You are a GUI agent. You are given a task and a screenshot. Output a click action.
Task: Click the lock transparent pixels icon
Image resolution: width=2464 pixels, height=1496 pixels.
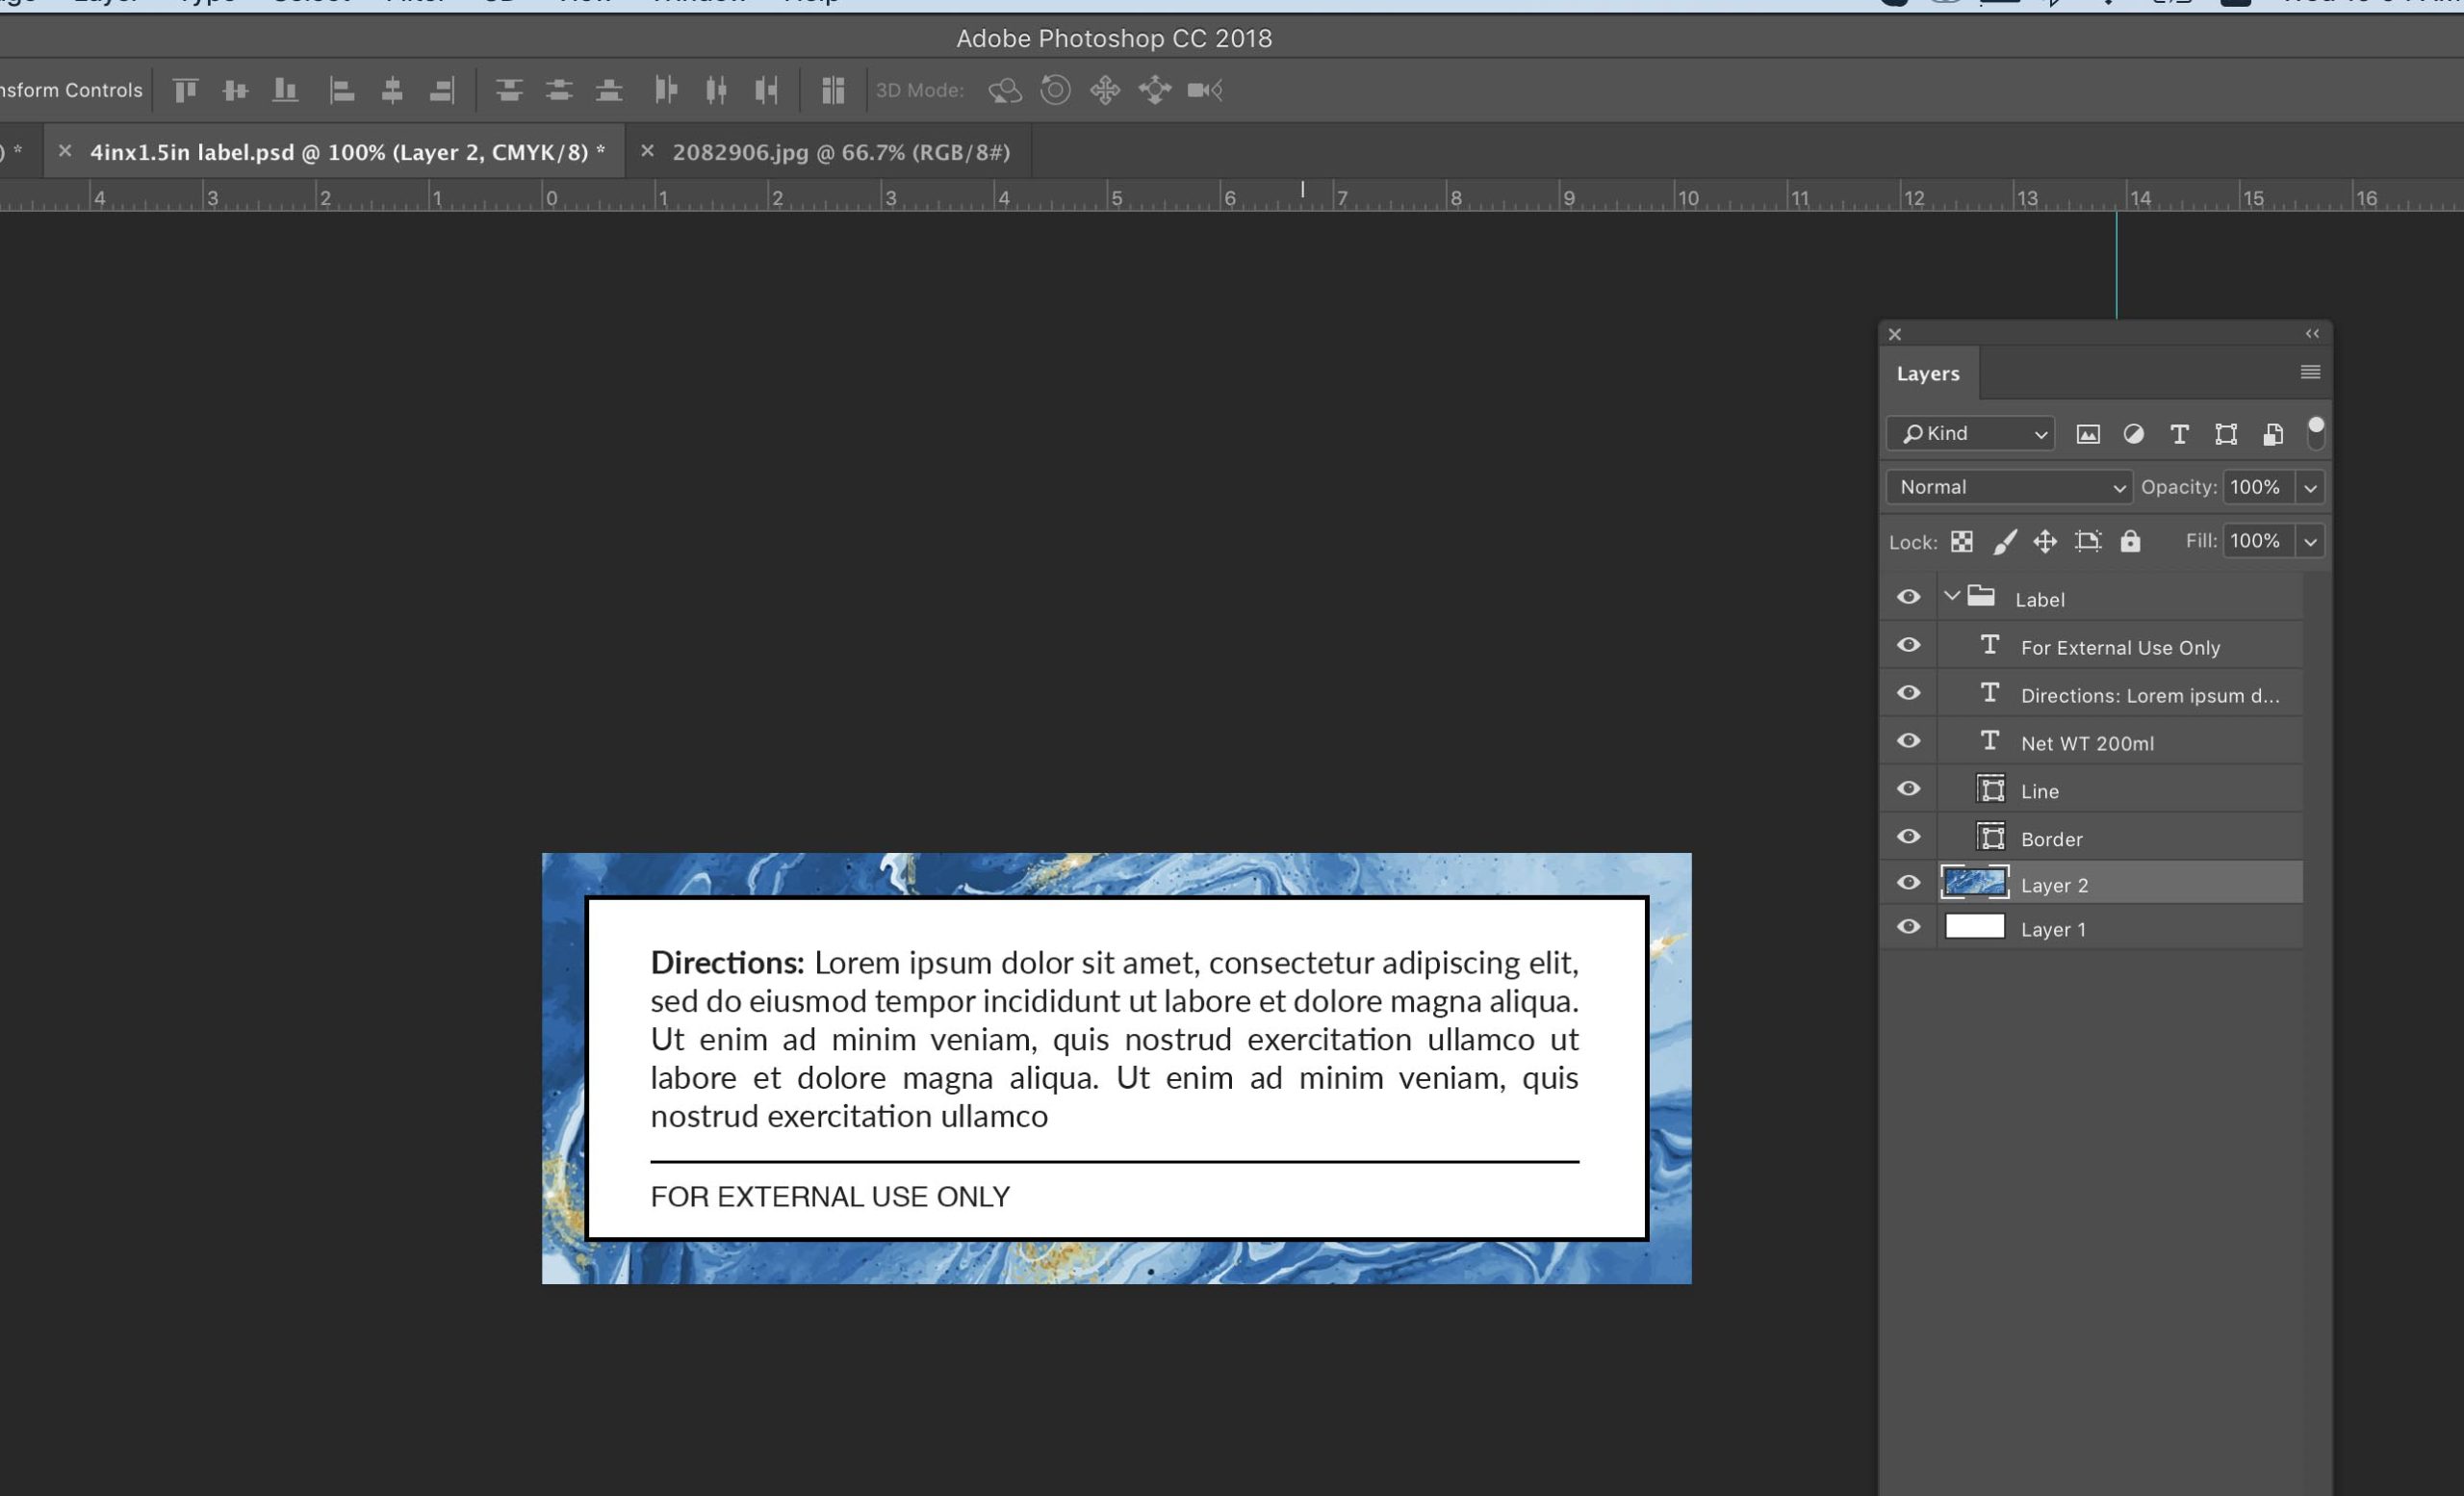[x=1962, y=542]
